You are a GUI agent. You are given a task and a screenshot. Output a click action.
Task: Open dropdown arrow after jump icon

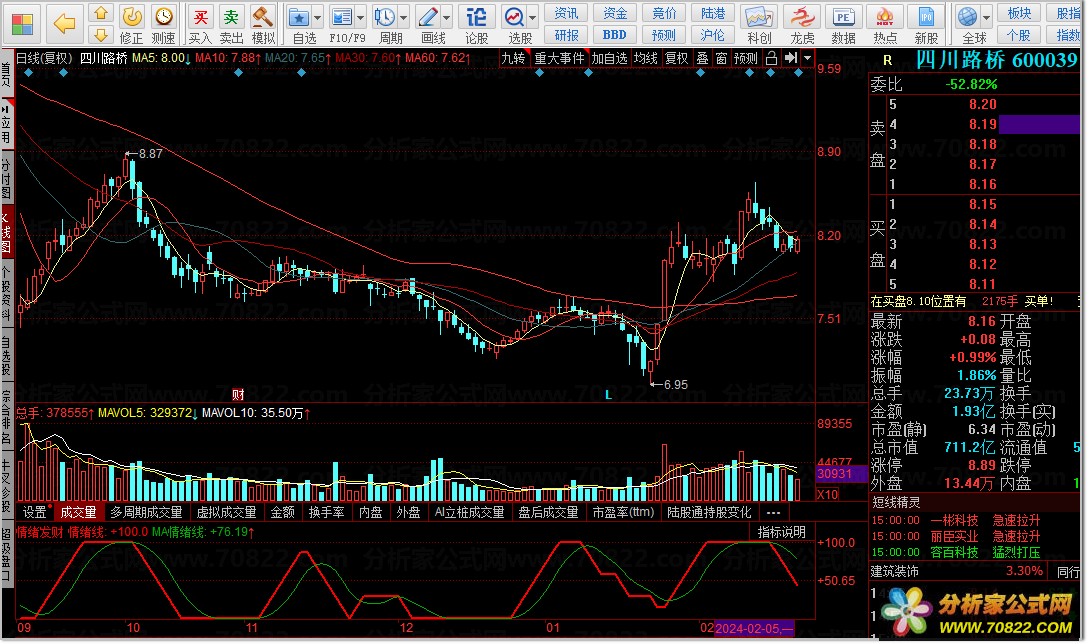[807, 59]
